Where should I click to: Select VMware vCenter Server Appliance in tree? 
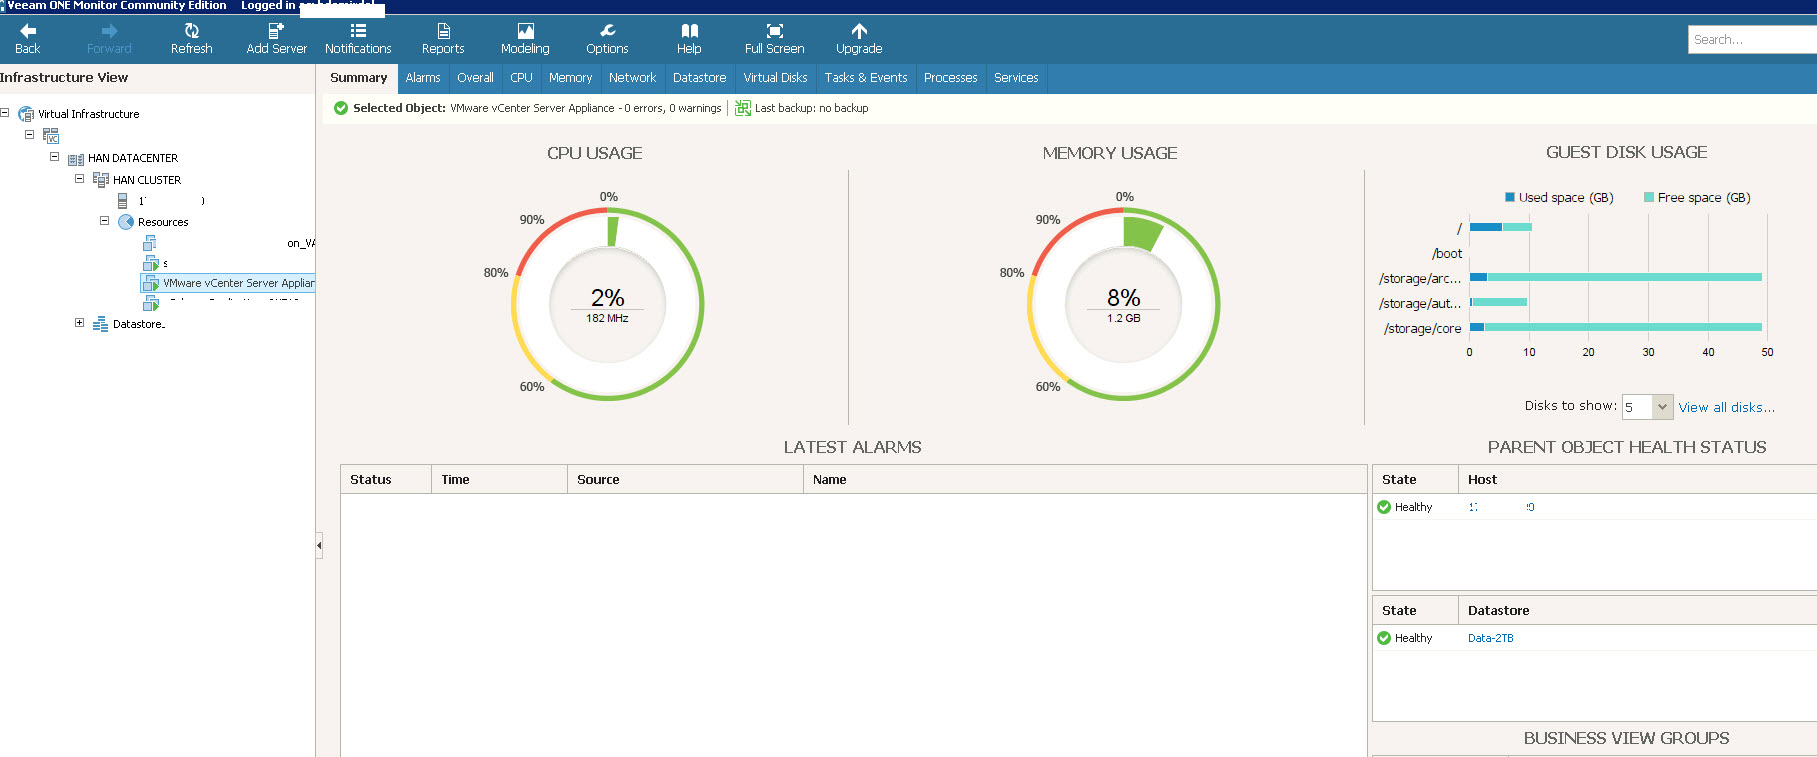click(238, 284)
